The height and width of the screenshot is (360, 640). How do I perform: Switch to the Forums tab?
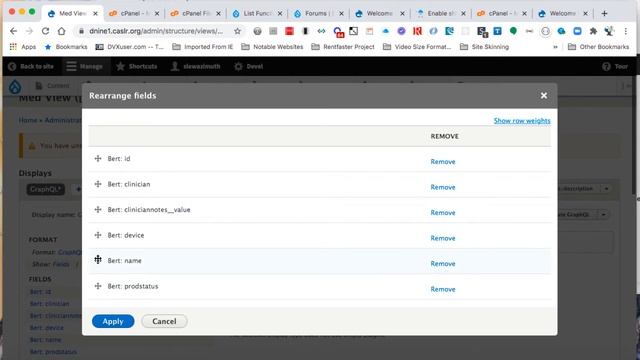(319, 13)
